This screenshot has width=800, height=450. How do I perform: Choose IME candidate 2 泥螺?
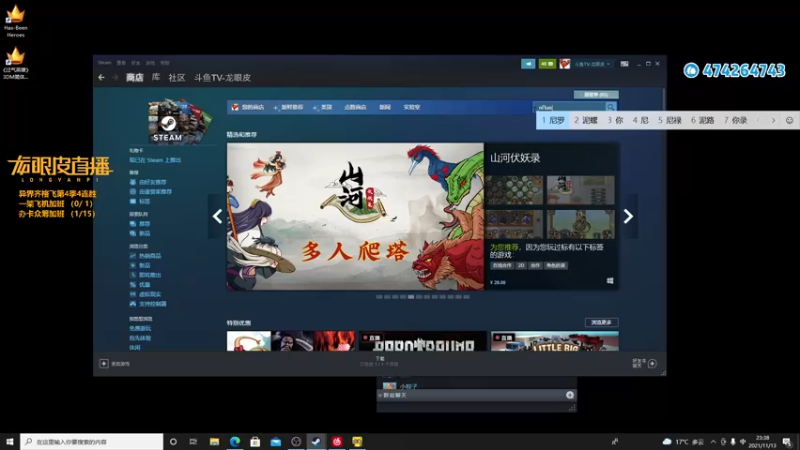[586, 120]
